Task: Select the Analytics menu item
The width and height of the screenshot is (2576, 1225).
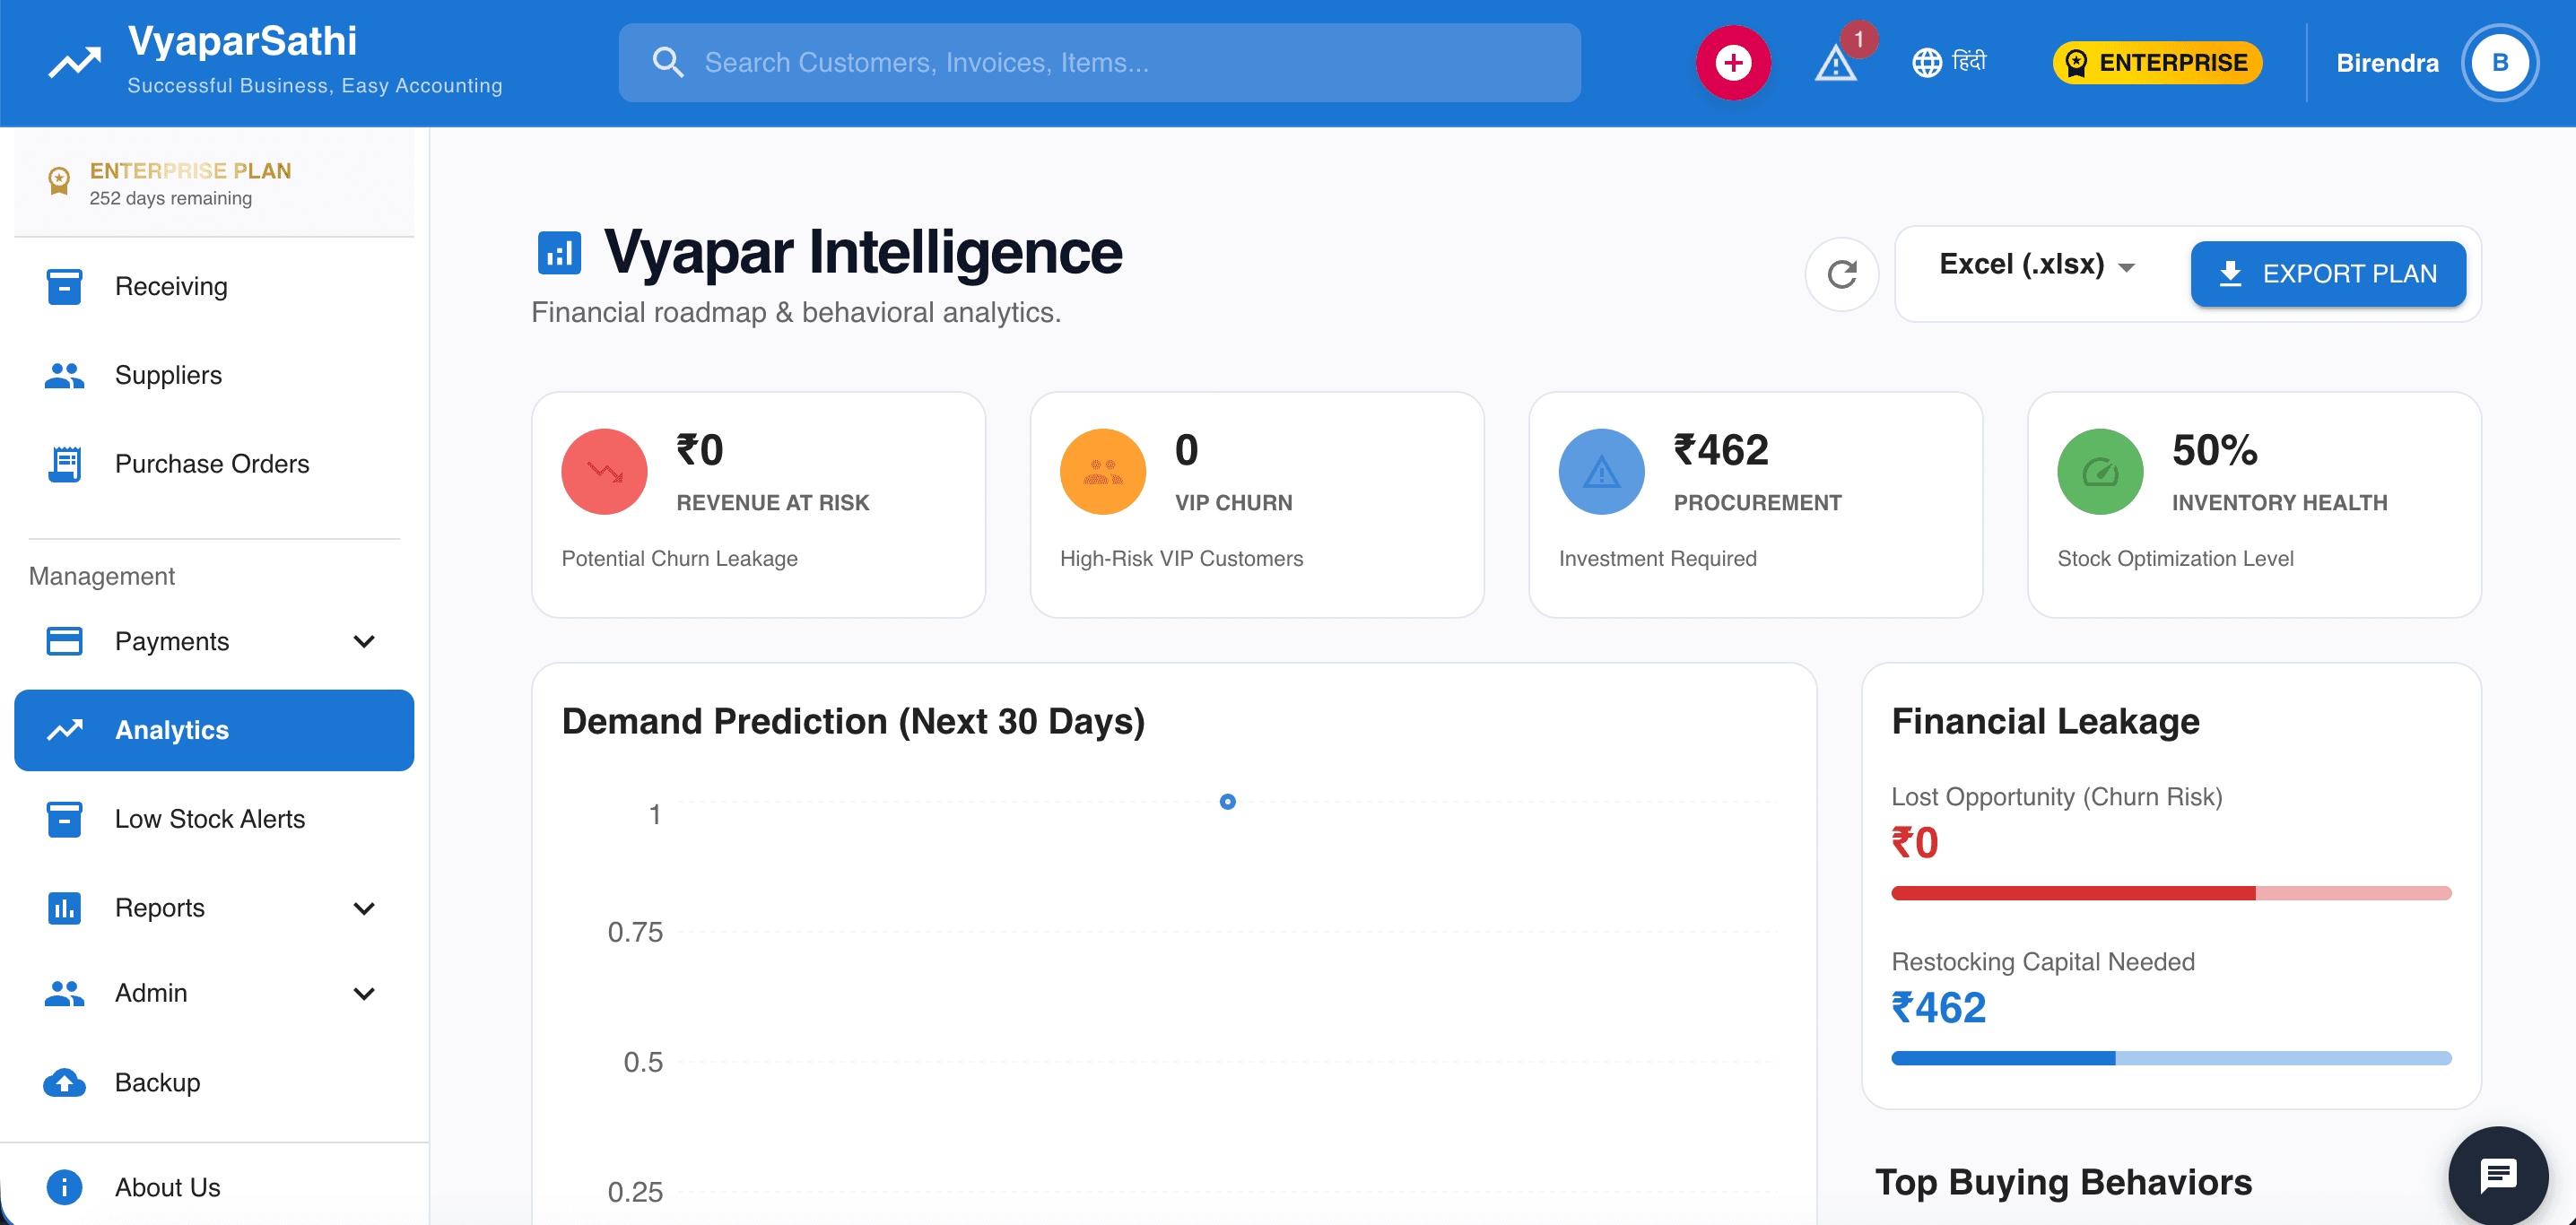Action: coord(214,730)
